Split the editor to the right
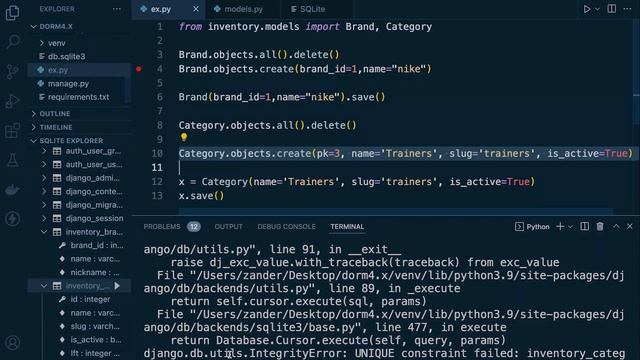This screenshot has height=360, width=640. [x=611, y=9]
